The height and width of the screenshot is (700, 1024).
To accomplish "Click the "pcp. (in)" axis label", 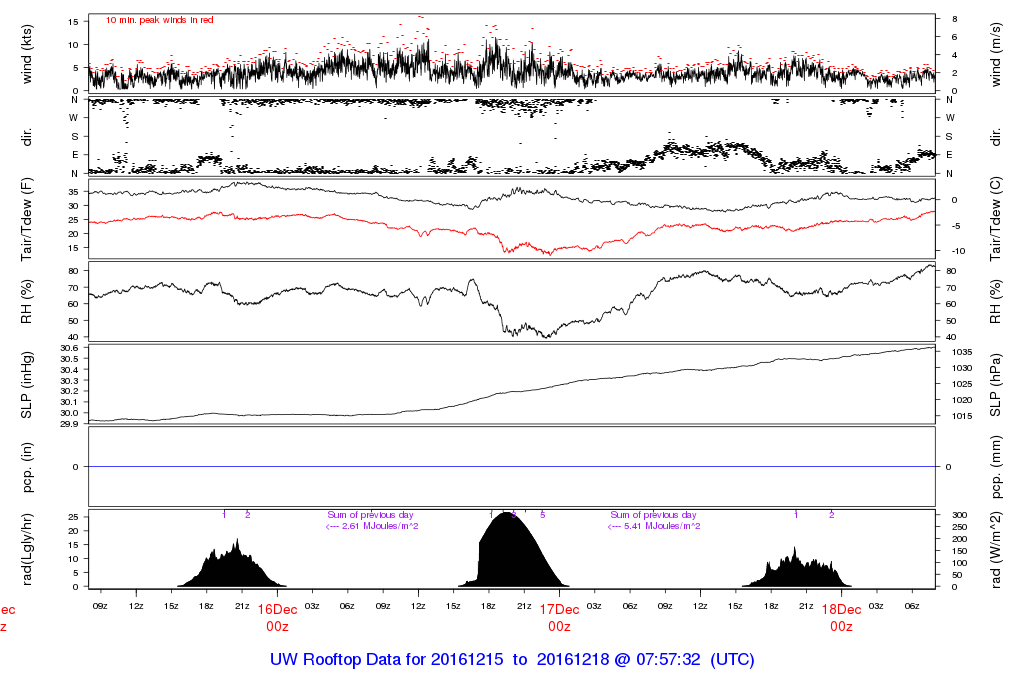I will pos(27,468).
